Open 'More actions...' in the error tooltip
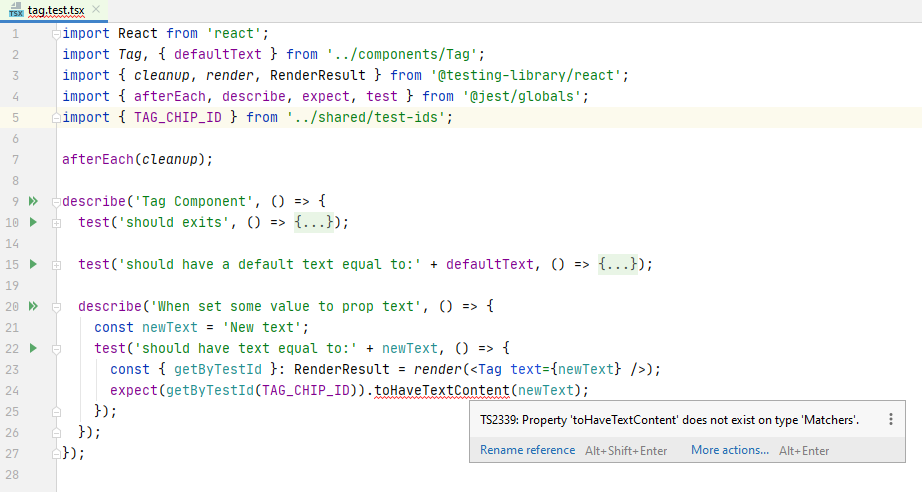Image resolution: width=922 pixels, height=492 pixels. [730, 450]
